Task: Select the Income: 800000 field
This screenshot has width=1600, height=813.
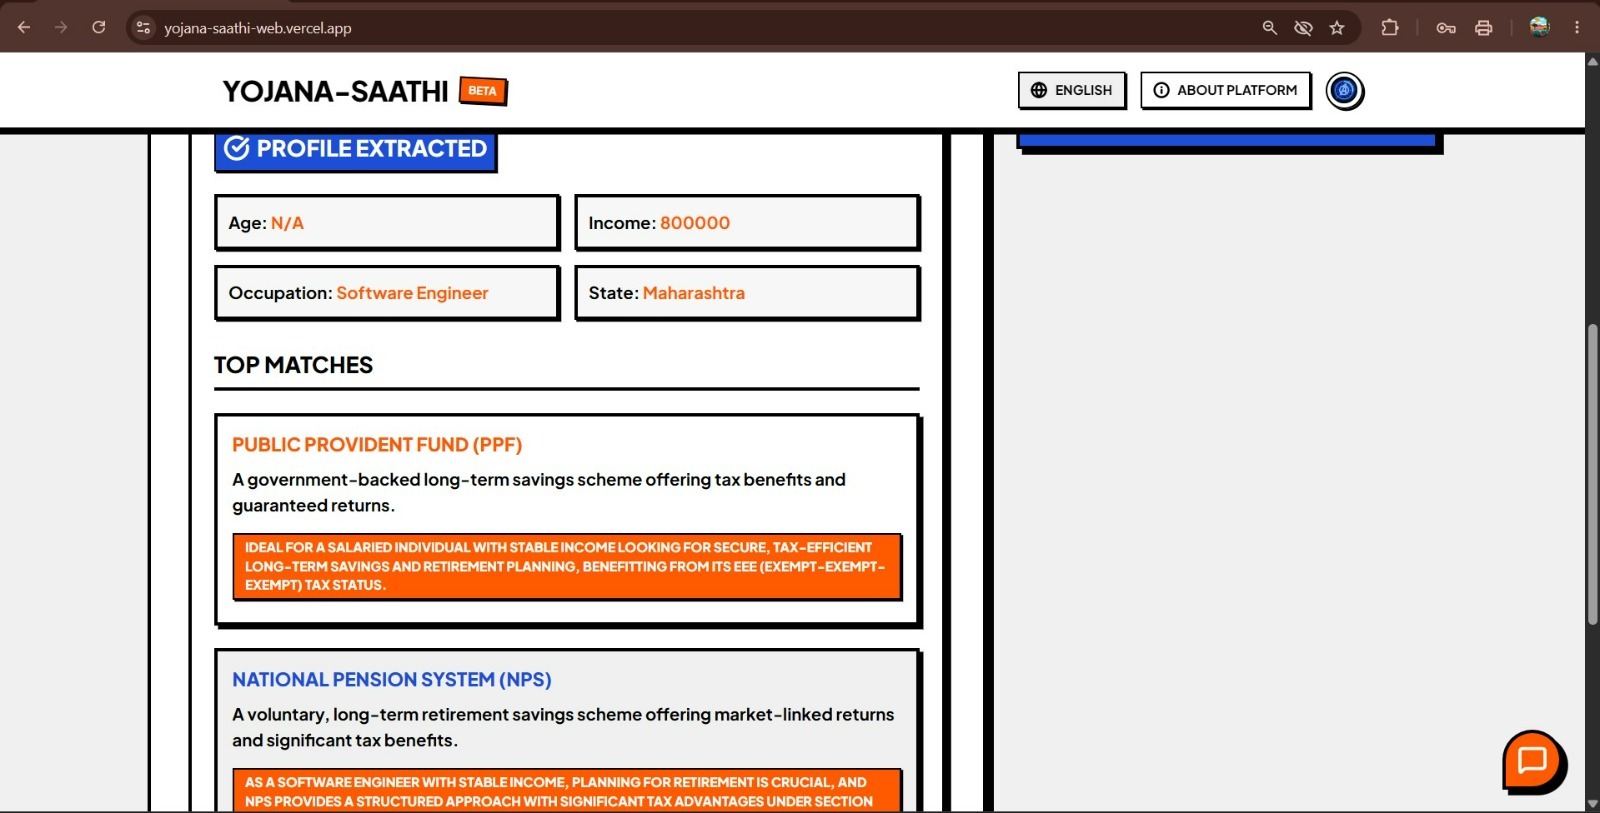Action: pos(747,222)
